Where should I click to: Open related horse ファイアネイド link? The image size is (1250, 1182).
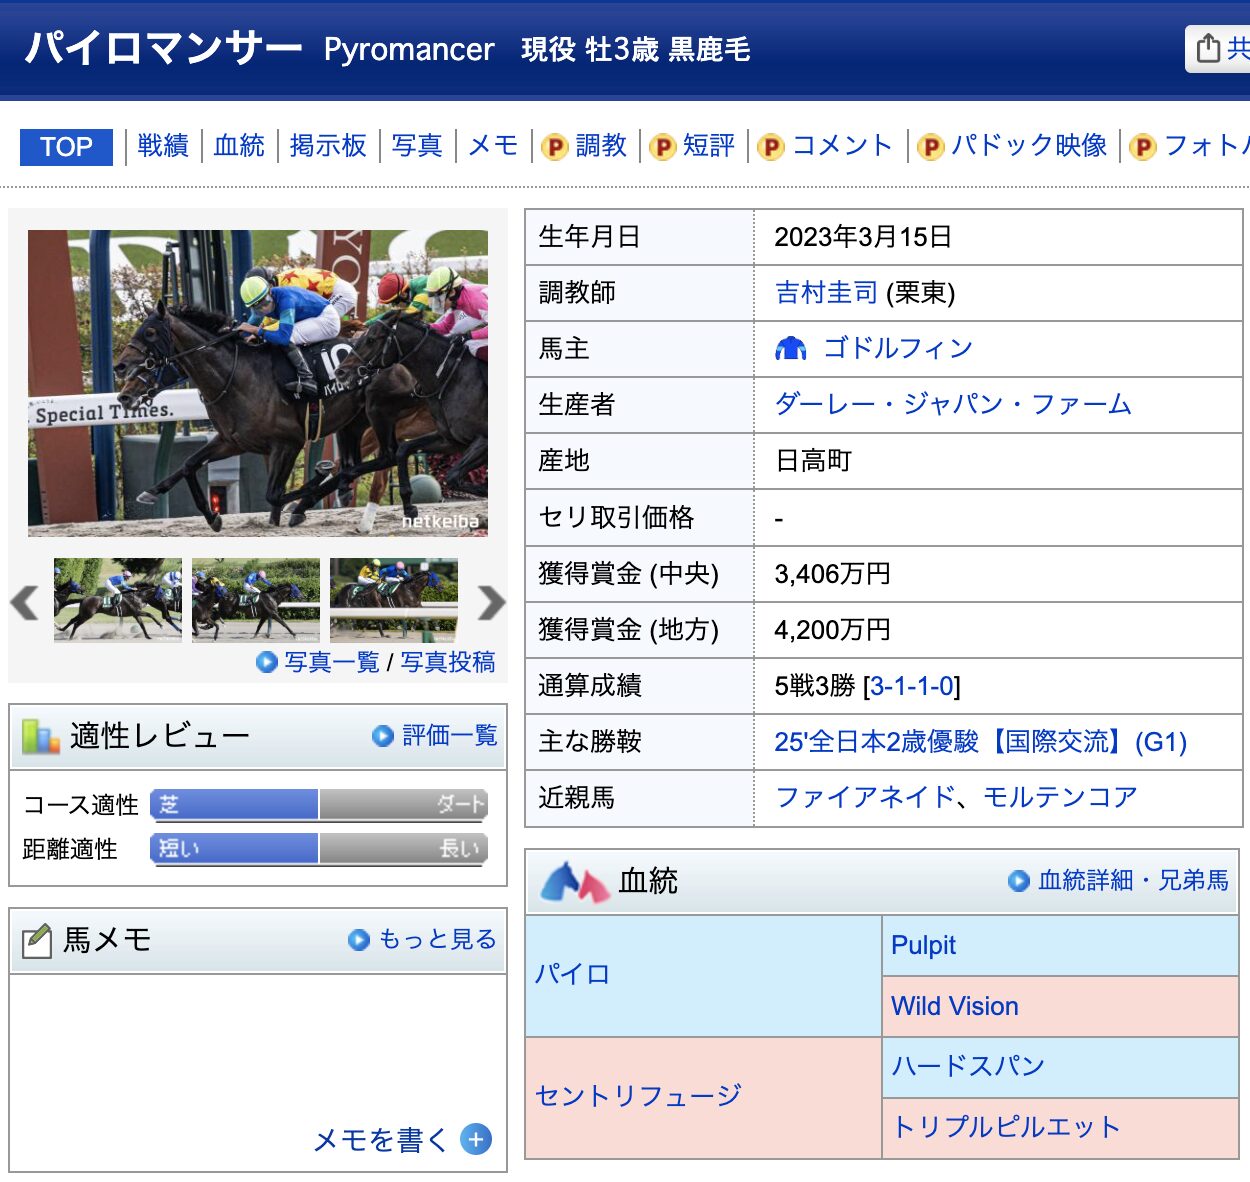[x=865, y=798]
